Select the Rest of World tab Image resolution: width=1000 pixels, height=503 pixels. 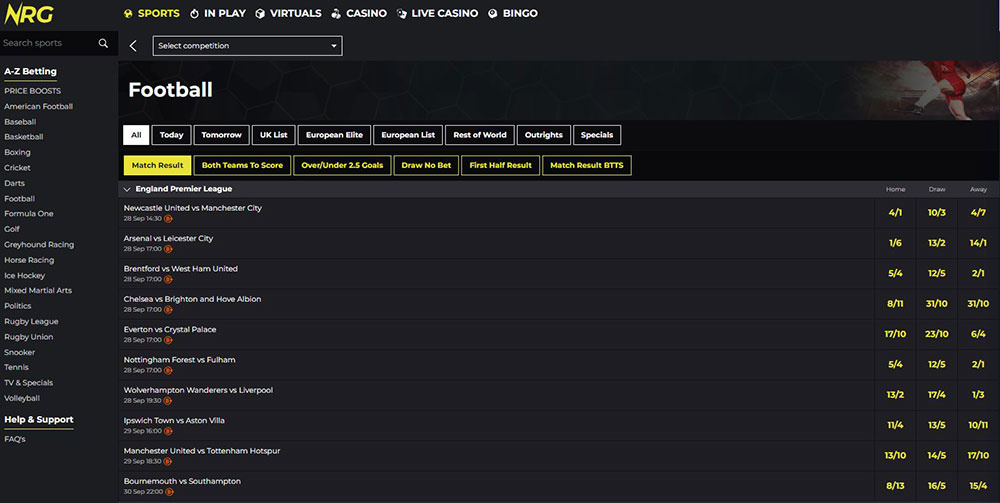(x=480, y=135)
